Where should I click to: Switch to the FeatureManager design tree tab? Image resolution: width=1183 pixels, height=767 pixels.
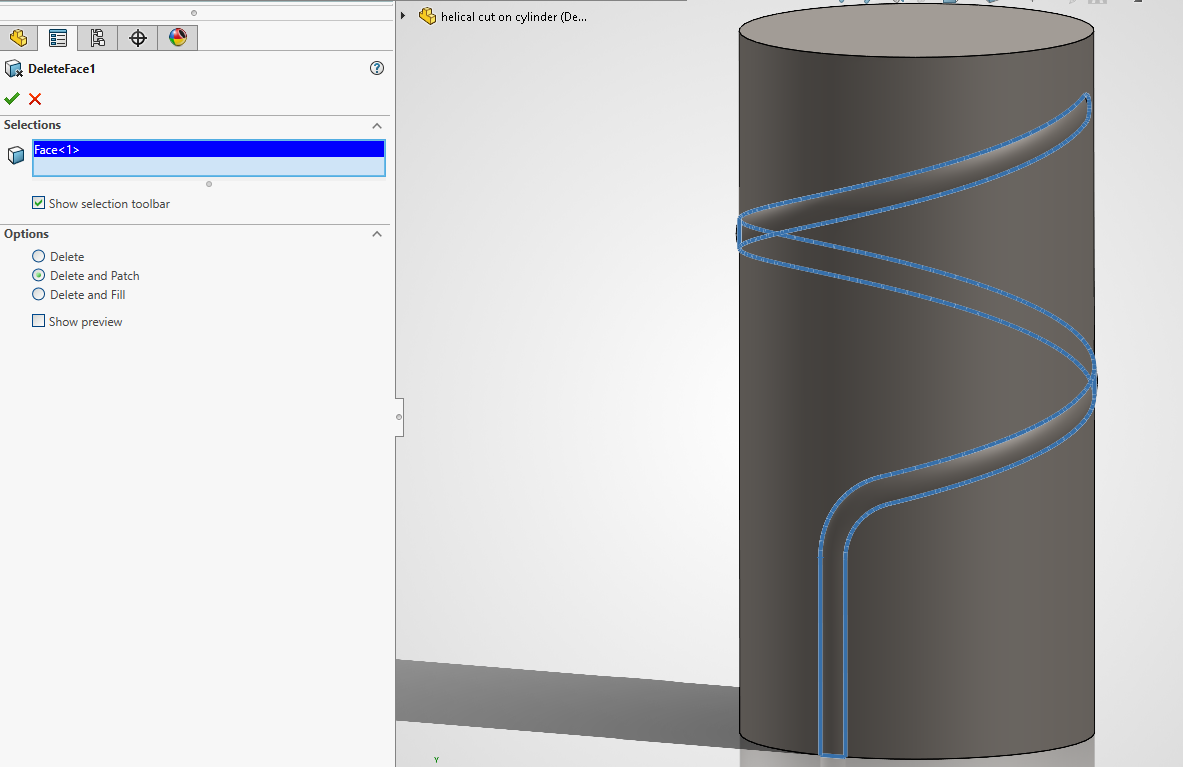pyautogui.click(x=19, y=38)
